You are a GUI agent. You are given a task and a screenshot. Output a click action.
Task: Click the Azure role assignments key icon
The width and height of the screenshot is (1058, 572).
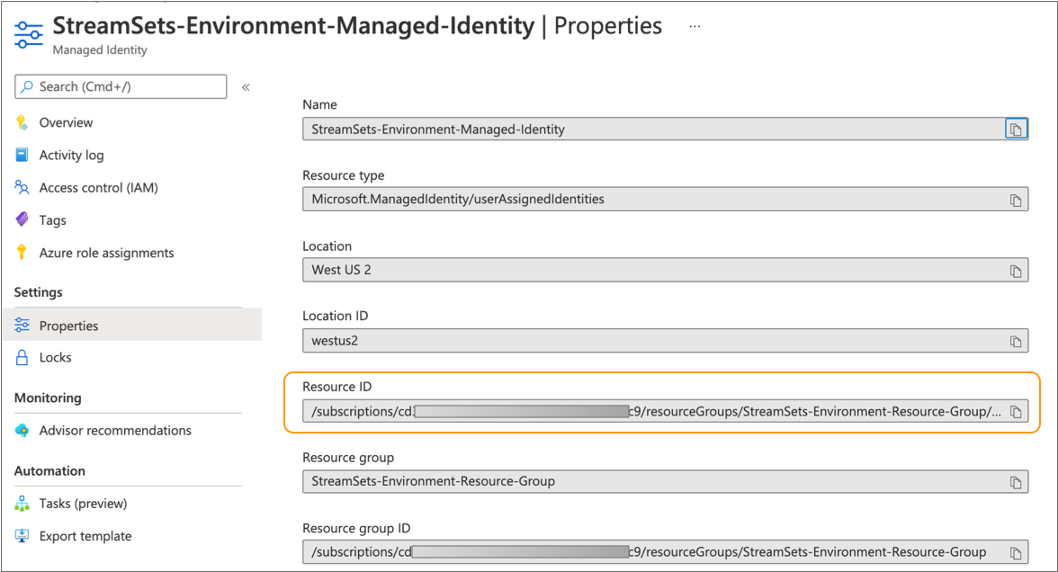pyautogui.click(x=22, y=252)
